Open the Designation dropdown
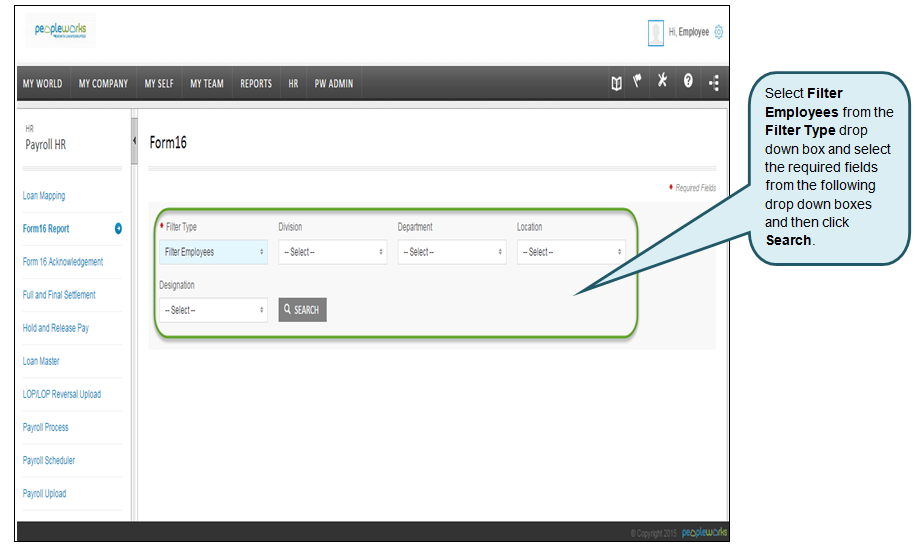The image size is (915, 550). point(213,310)
